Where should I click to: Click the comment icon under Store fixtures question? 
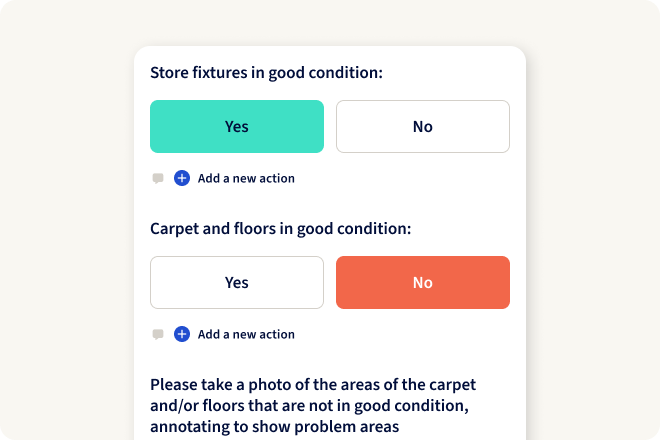157,178
